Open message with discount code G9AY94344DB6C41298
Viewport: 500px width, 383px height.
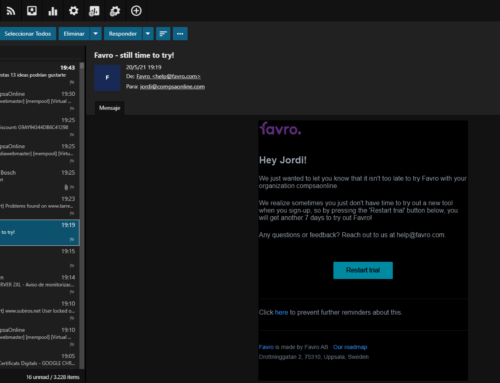click(39, 127)
